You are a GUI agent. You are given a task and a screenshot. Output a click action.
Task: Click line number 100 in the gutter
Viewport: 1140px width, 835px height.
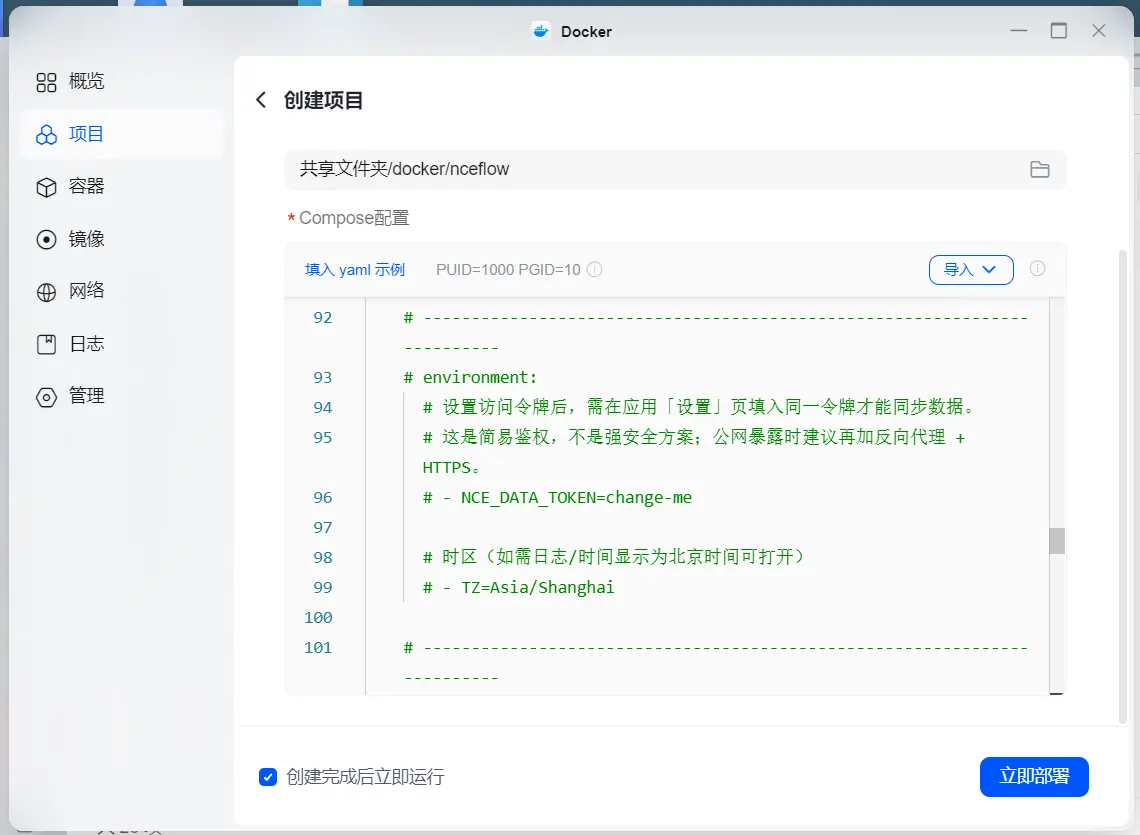[318, 618]
